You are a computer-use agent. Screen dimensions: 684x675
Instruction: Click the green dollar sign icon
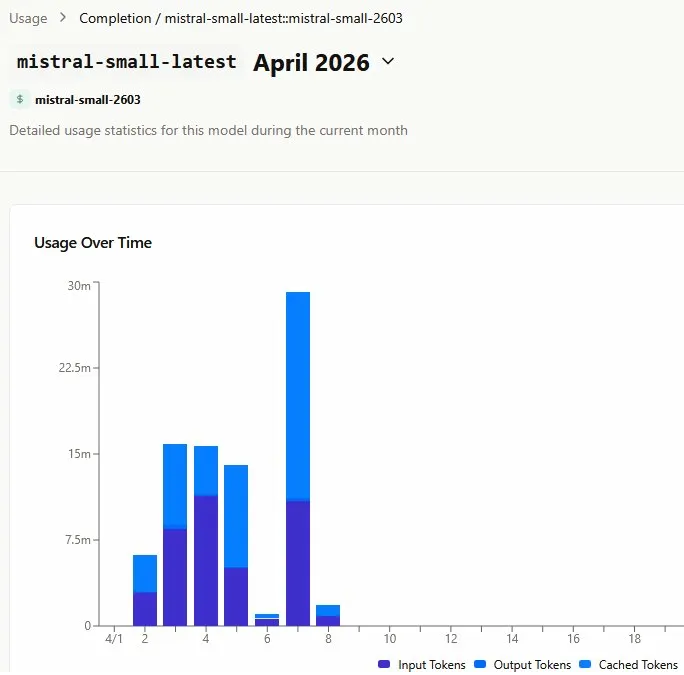20,99
